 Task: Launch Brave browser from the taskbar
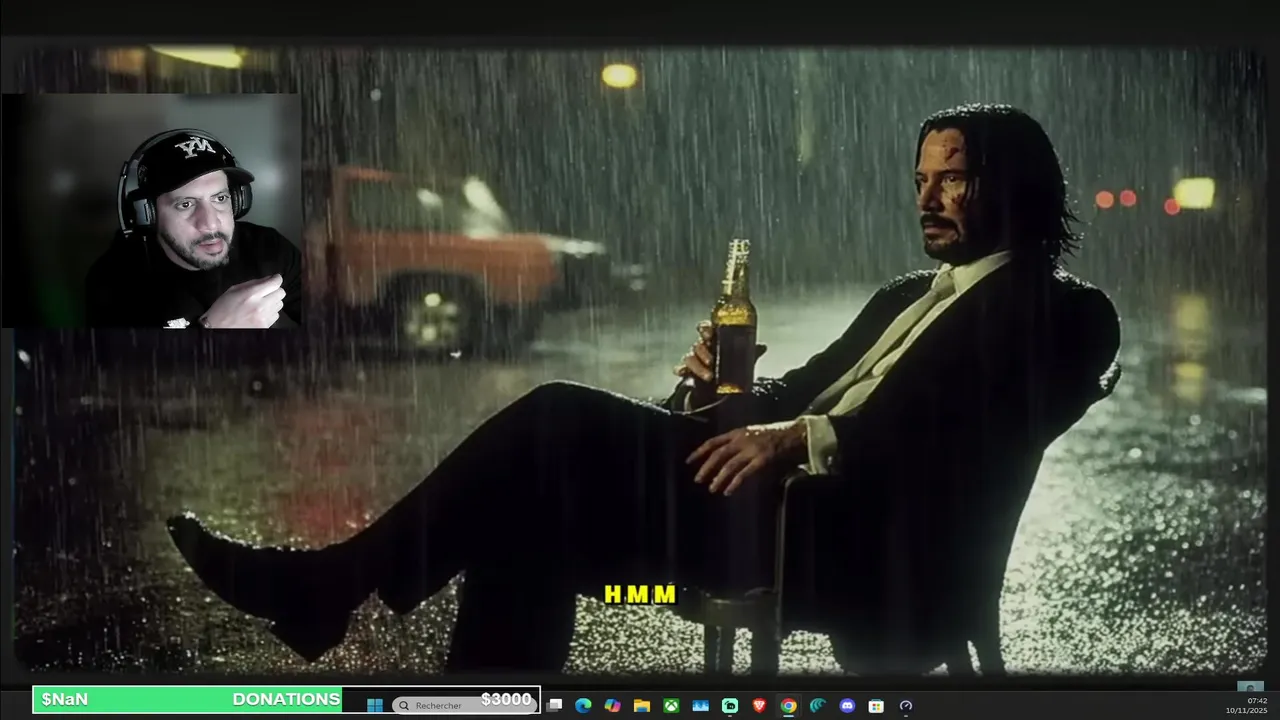(x=759, y=705)
